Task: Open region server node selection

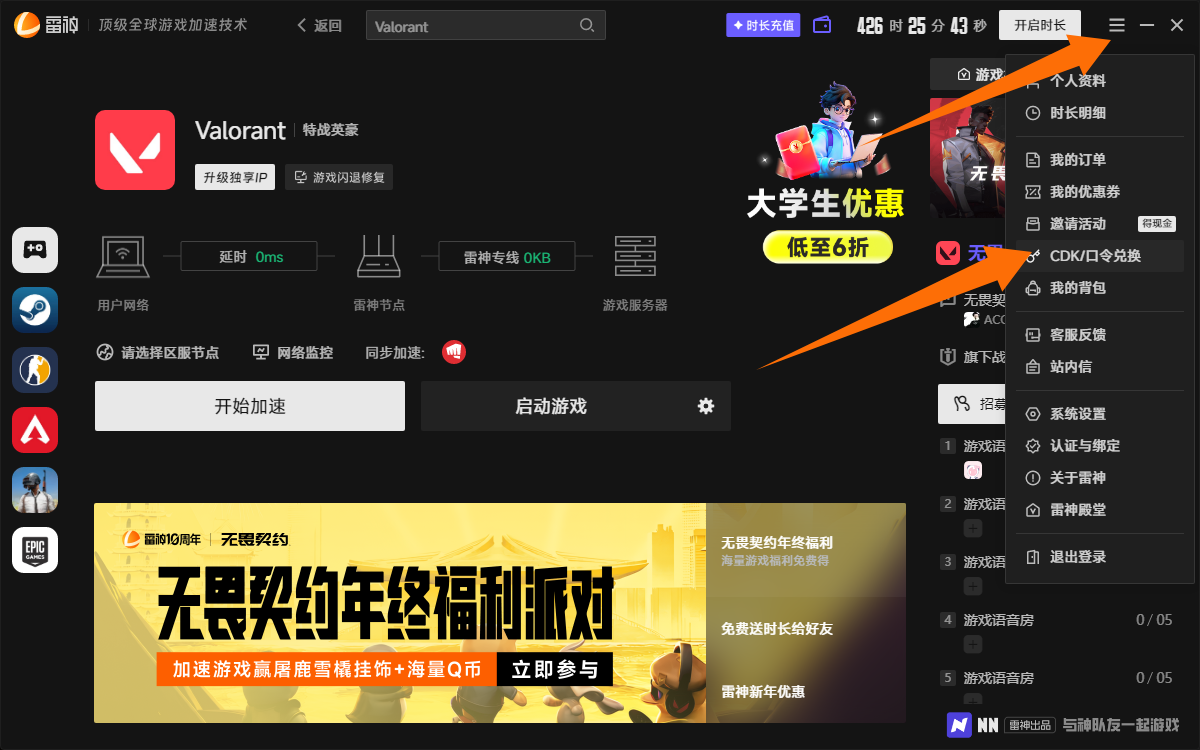Action: point(158,353)
